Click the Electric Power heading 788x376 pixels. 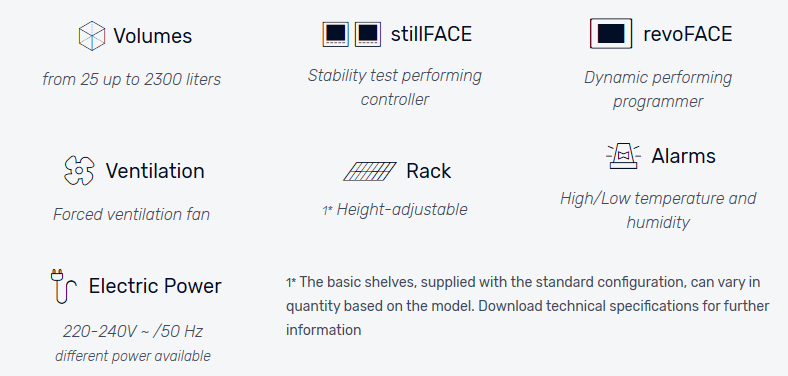pyautogui.click(x=155, y=286)
